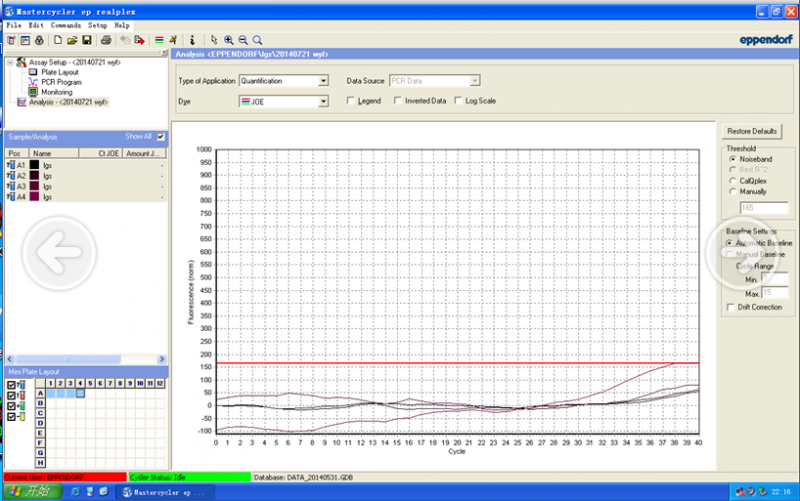Image resolution: width=800 pixels, height=501 pixels.
Task: Open the Type of Application dropdown
Action: coord(323,80)
